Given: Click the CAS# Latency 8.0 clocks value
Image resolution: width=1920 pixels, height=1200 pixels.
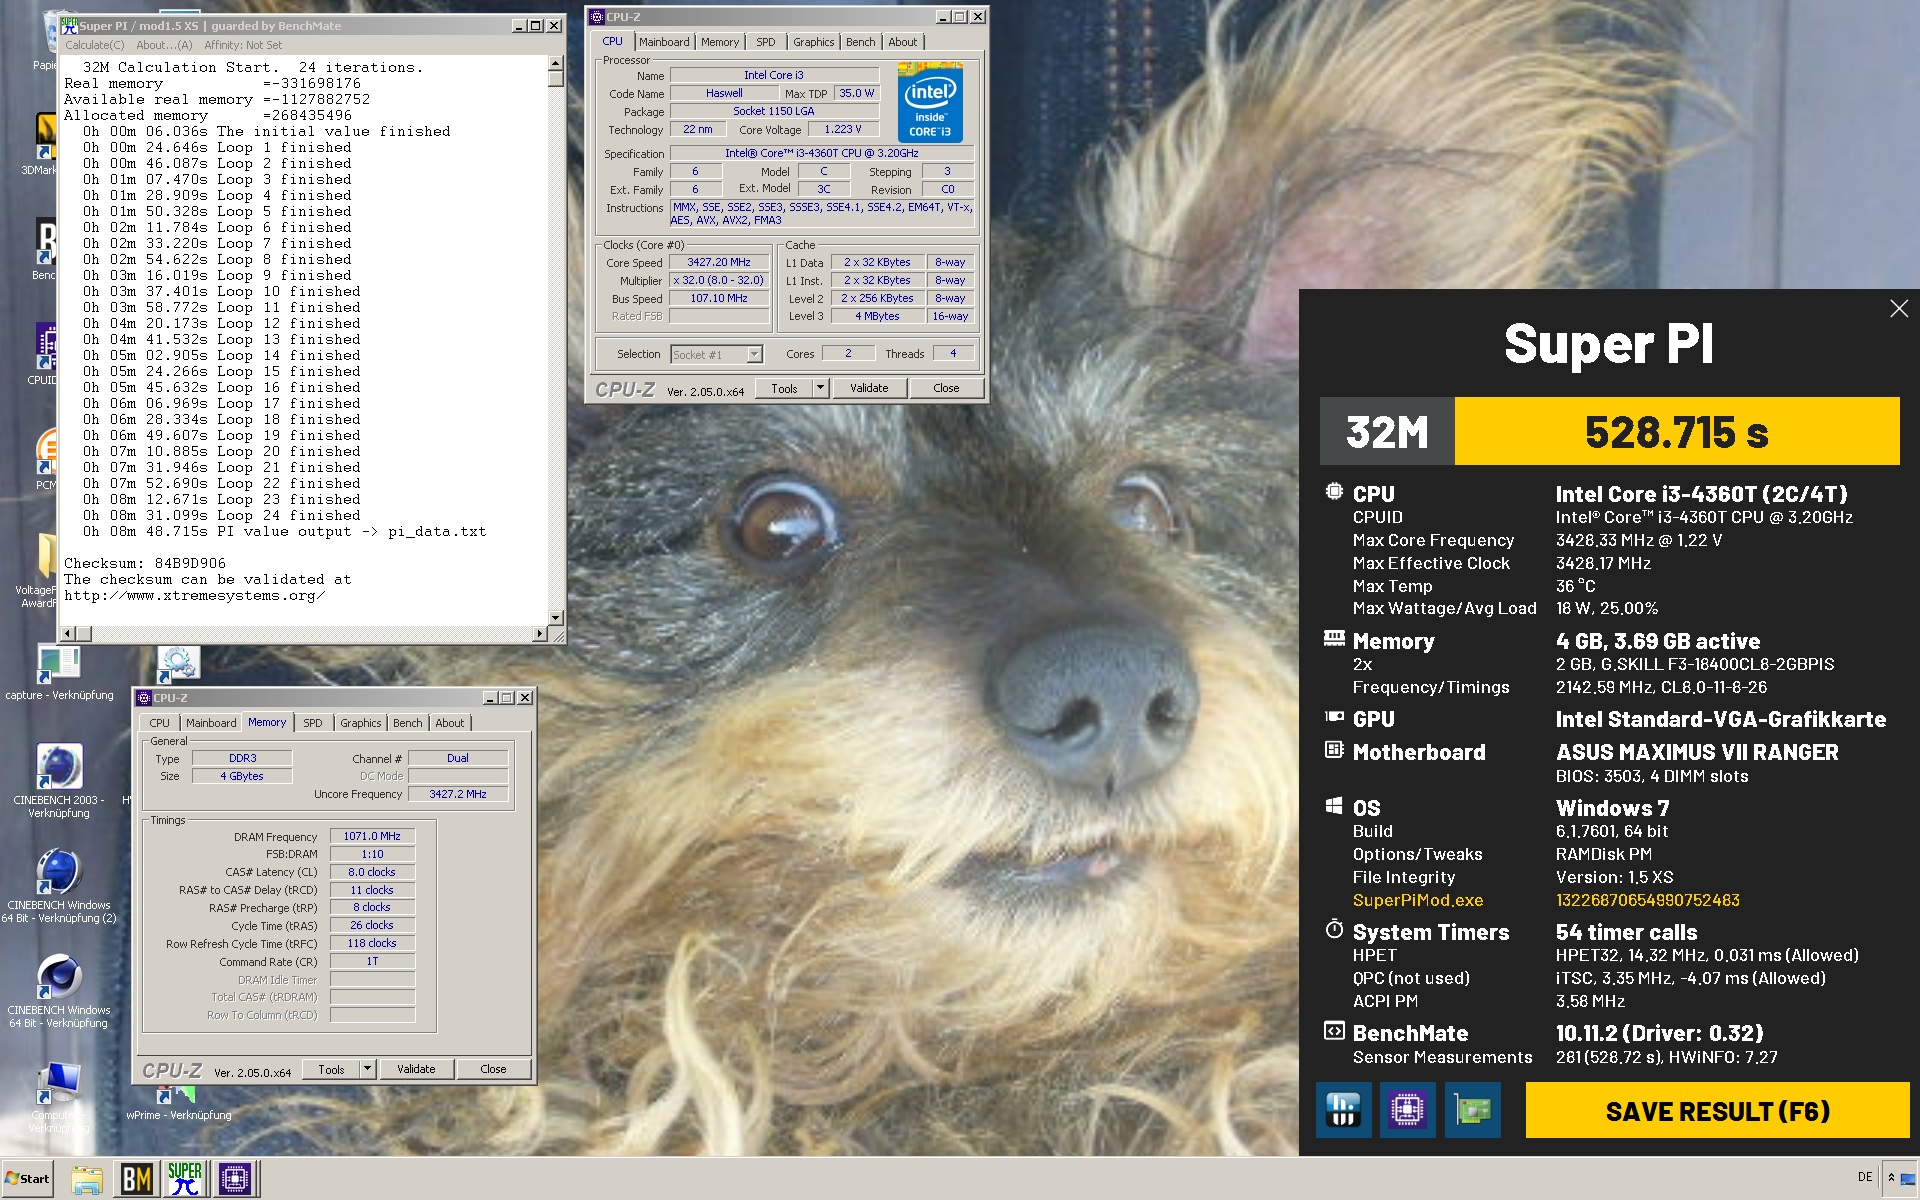Looking at the screenshot, I should click(x=372, y=872).
